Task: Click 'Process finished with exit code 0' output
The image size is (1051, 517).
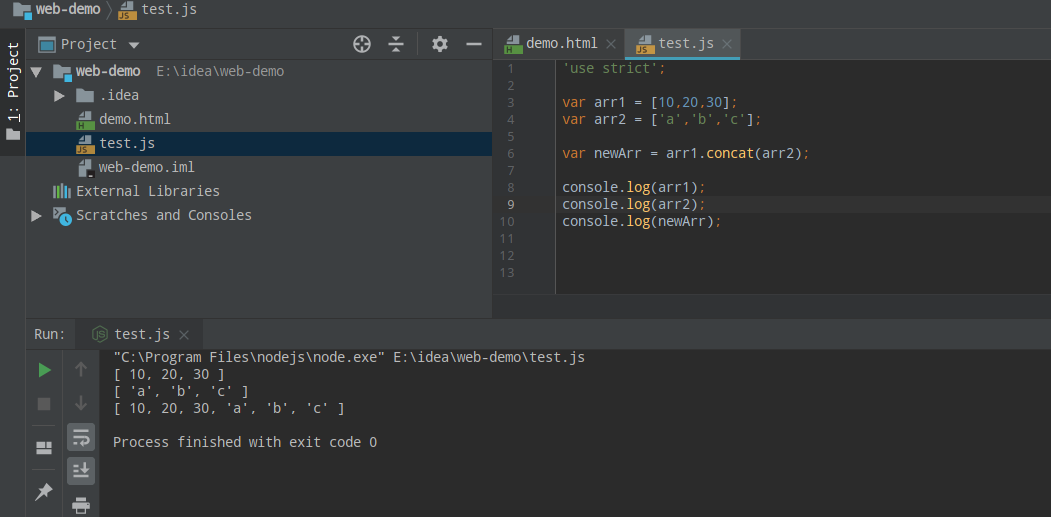Action: coord(245,443)
